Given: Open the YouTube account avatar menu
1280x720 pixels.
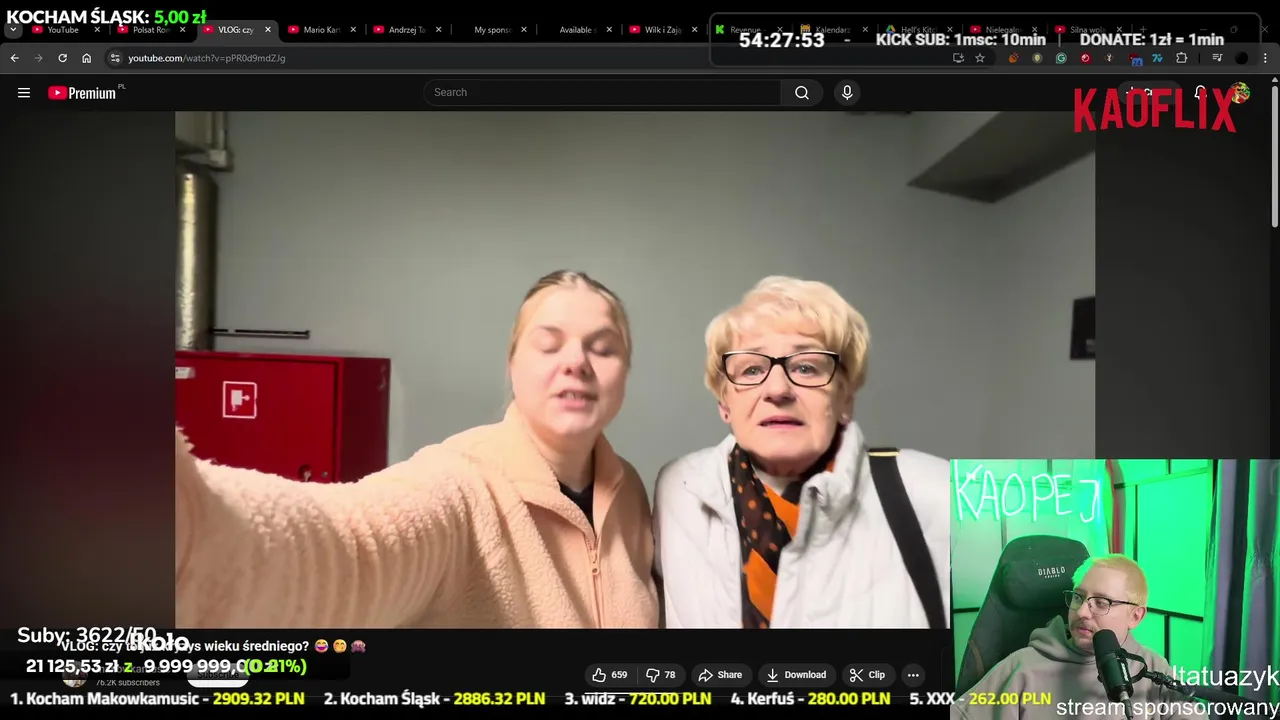Looking at the screenshot, I should 1240,93.
